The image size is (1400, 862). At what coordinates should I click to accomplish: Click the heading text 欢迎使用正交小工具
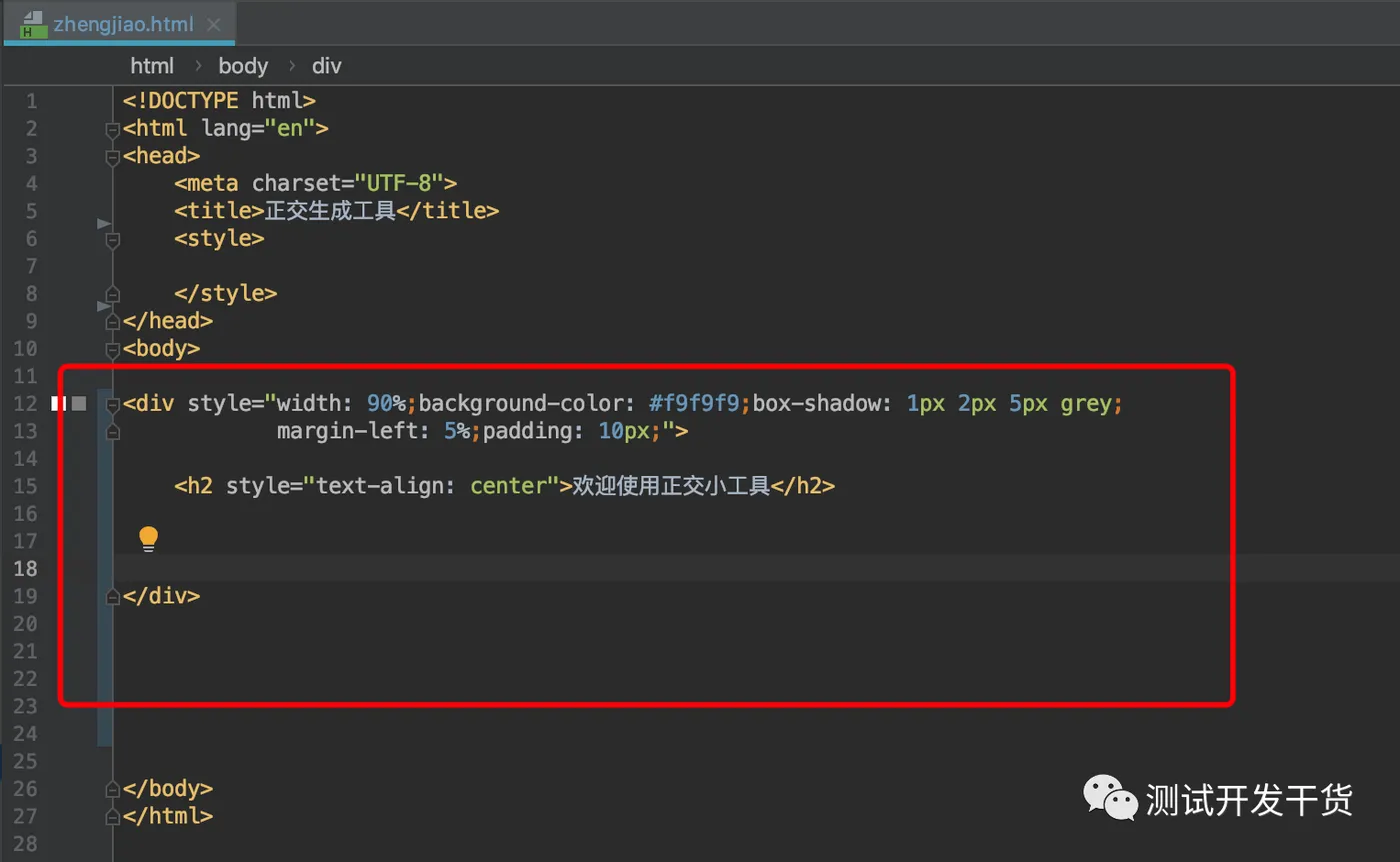coord(671,486)
